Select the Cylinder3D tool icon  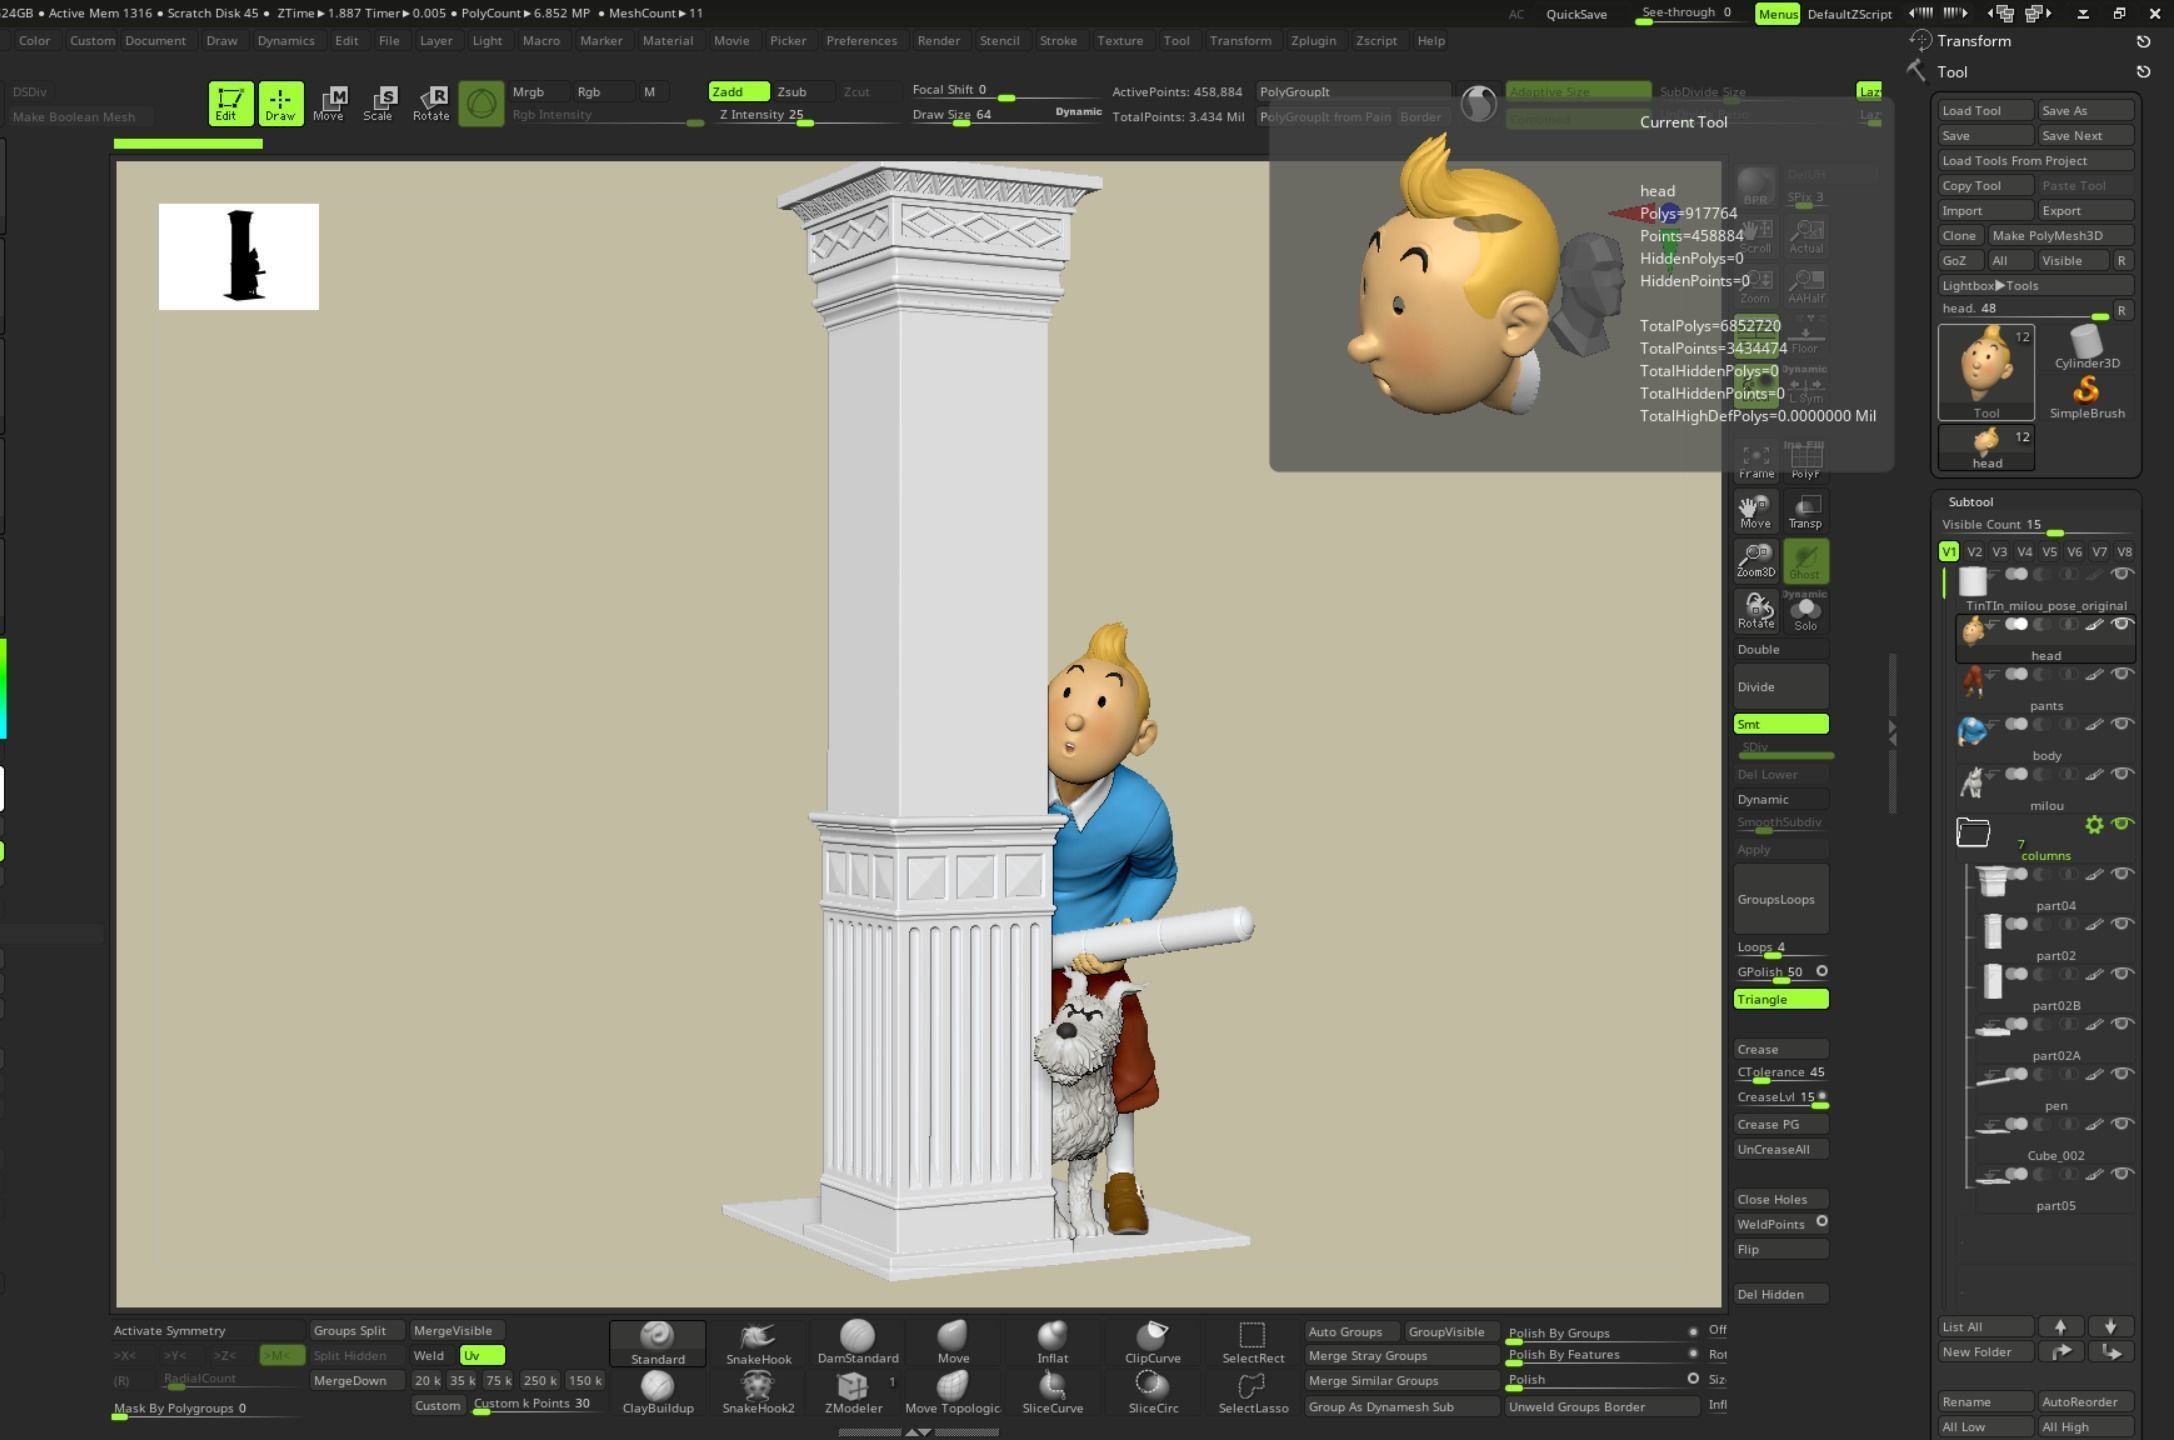coord(2086,347)
